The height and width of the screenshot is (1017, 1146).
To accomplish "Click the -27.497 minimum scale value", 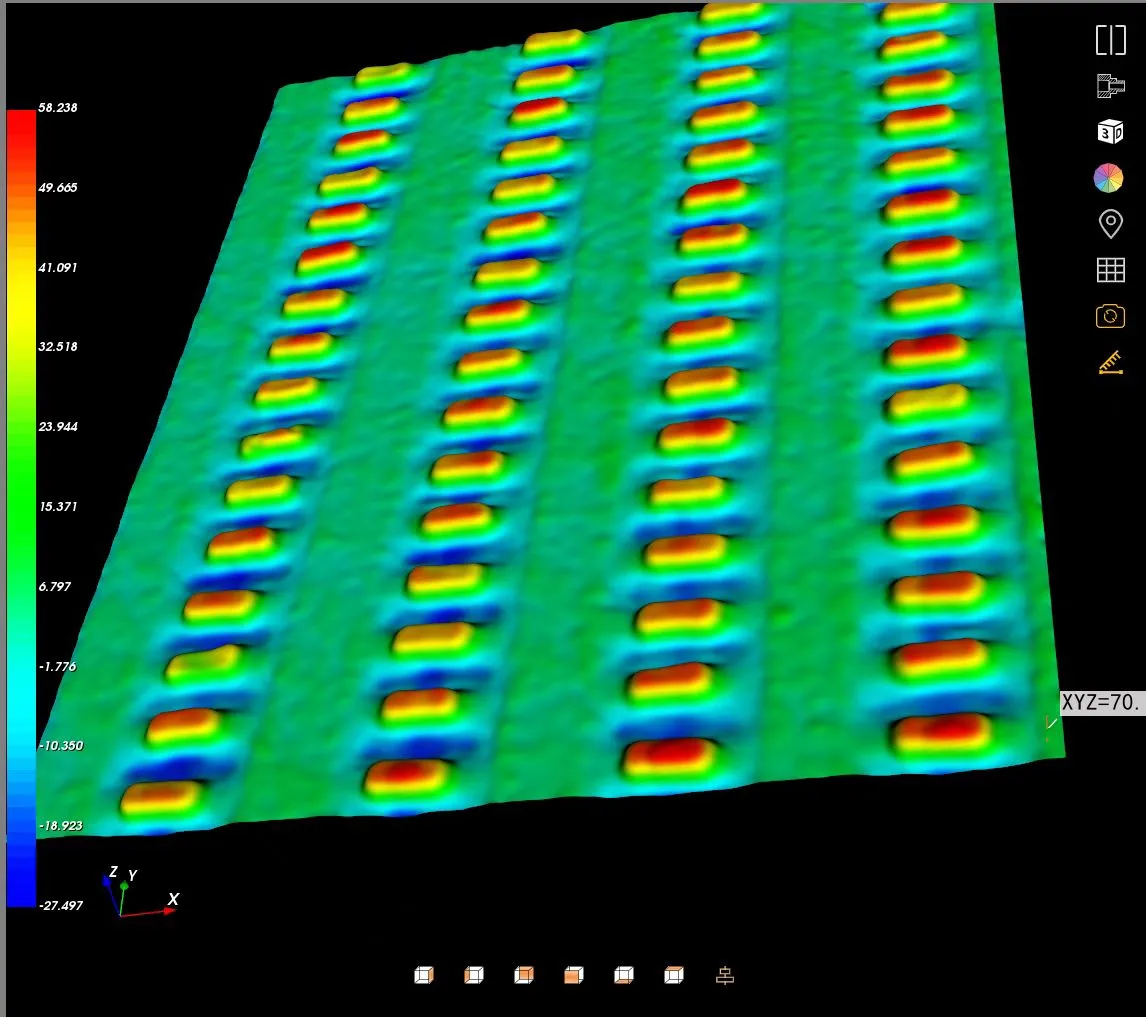I will coord(59,905).
